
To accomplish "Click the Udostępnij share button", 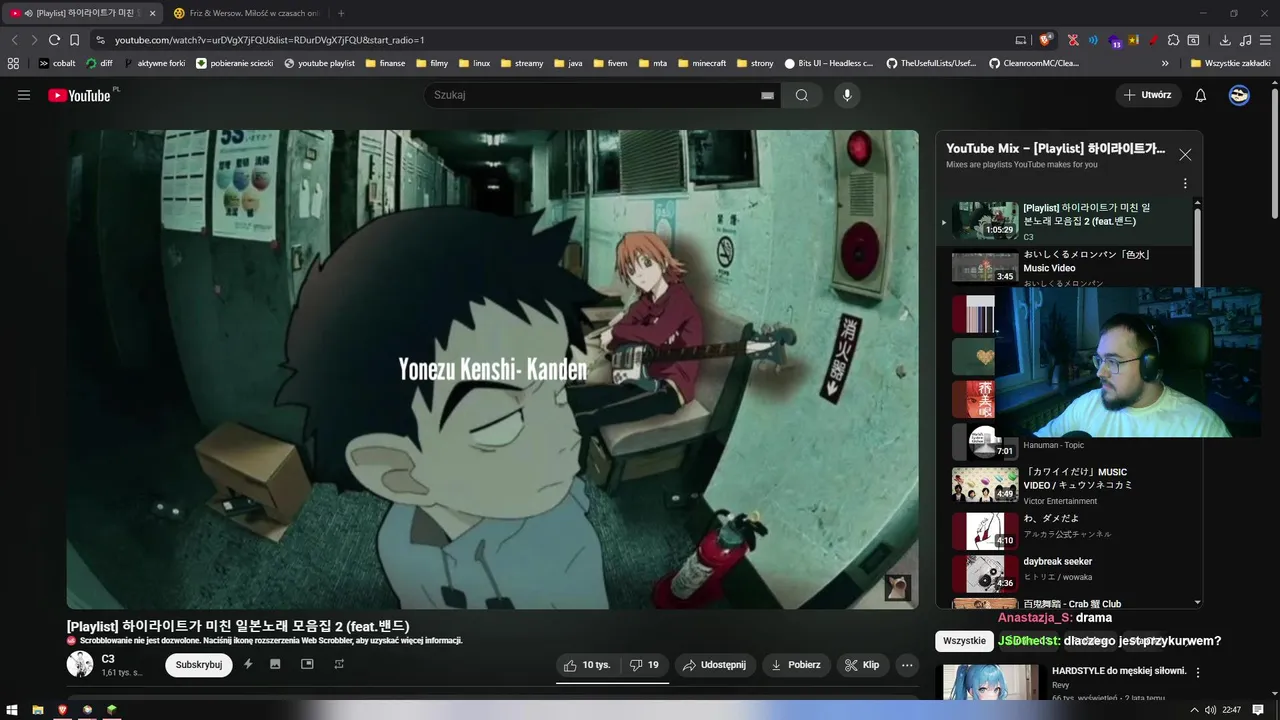I will click(x=714, y=665).
